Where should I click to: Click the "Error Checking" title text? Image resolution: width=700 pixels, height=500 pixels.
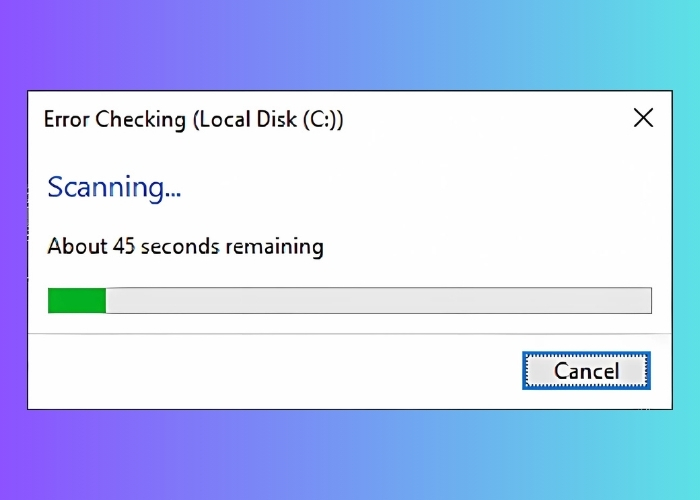(114, 120)
